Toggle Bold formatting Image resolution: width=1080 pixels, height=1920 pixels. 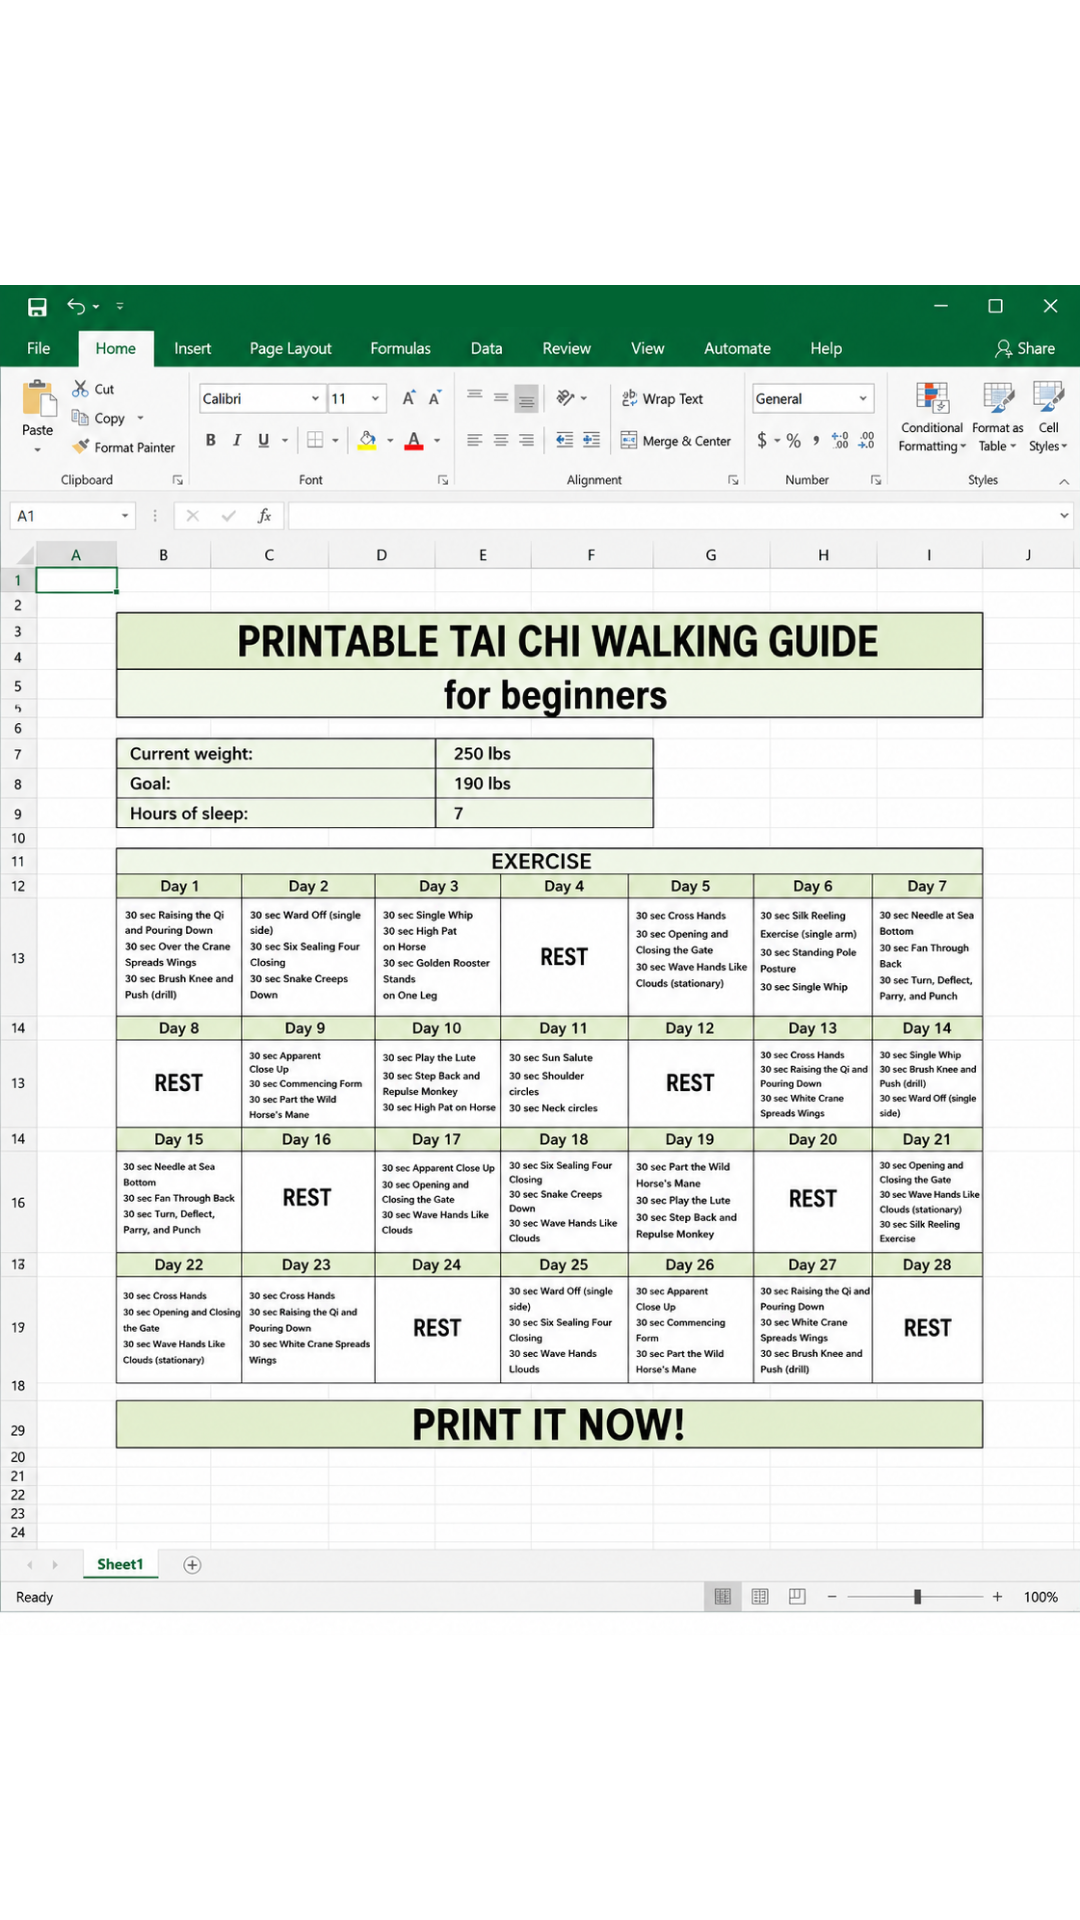tap(211, 440)
